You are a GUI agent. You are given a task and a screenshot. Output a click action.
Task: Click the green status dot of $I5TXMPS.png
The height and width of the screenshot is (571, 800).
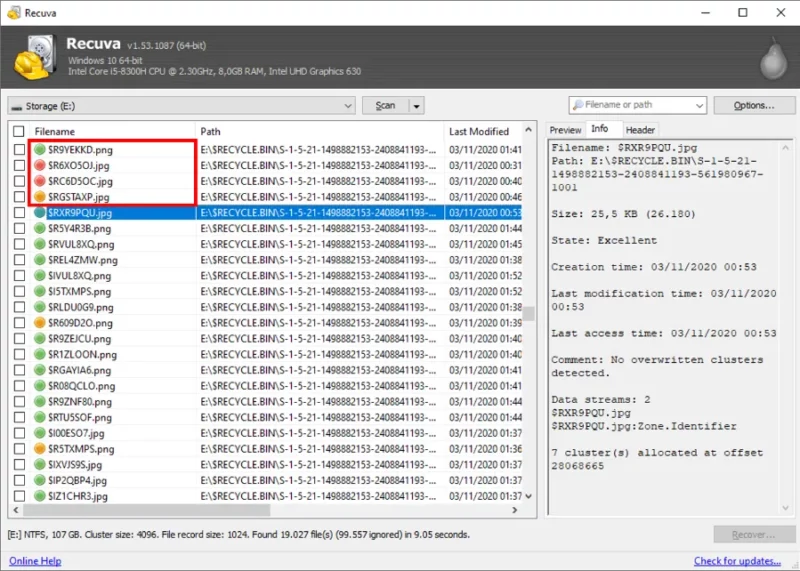click(x=40, y=291)
